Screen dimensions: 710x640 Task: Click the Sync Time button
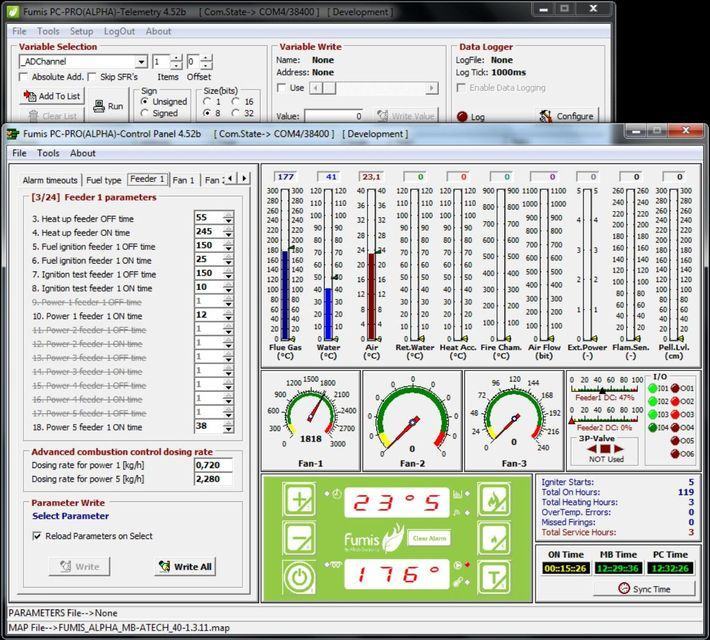(x=644, y=589)
